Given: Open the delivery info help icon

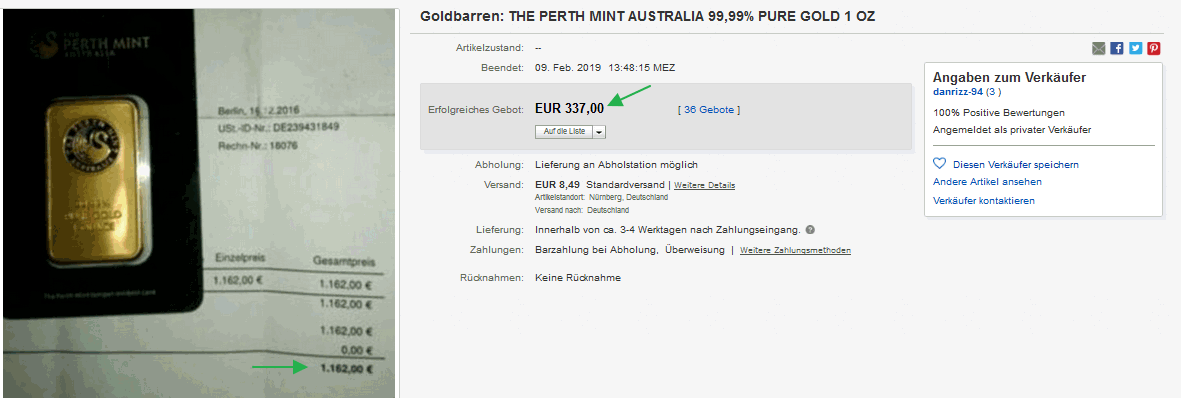Looking at the screenshot, I should [810, 230].
